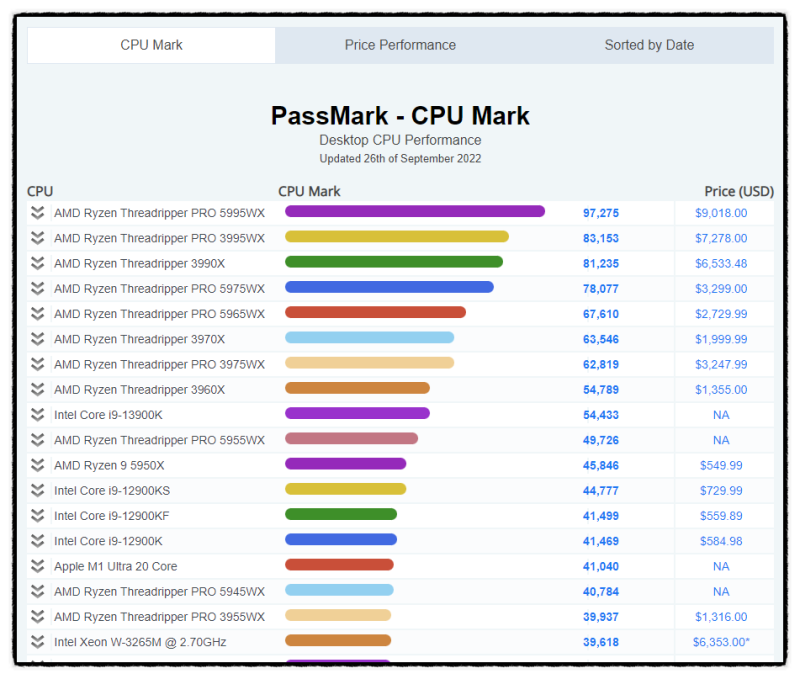
Task: Click chevron icon beside Apple M1 Ultra 20 Core
Action: [x=37, y=566]
